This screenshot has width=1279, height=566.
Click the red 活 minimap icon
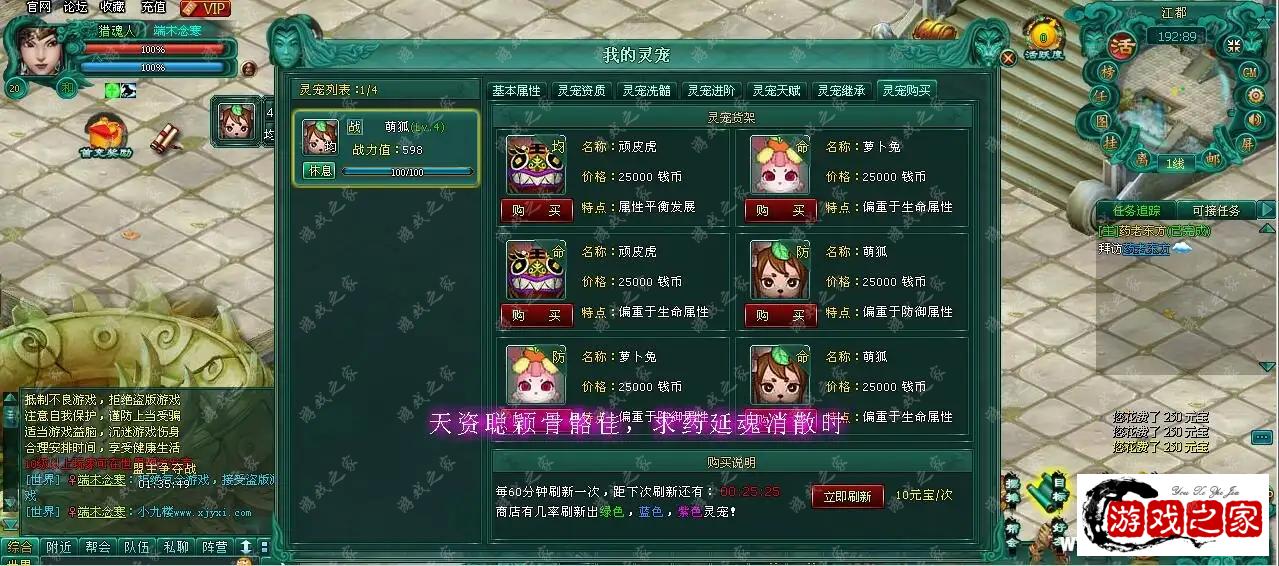(x=1121, y=45)
